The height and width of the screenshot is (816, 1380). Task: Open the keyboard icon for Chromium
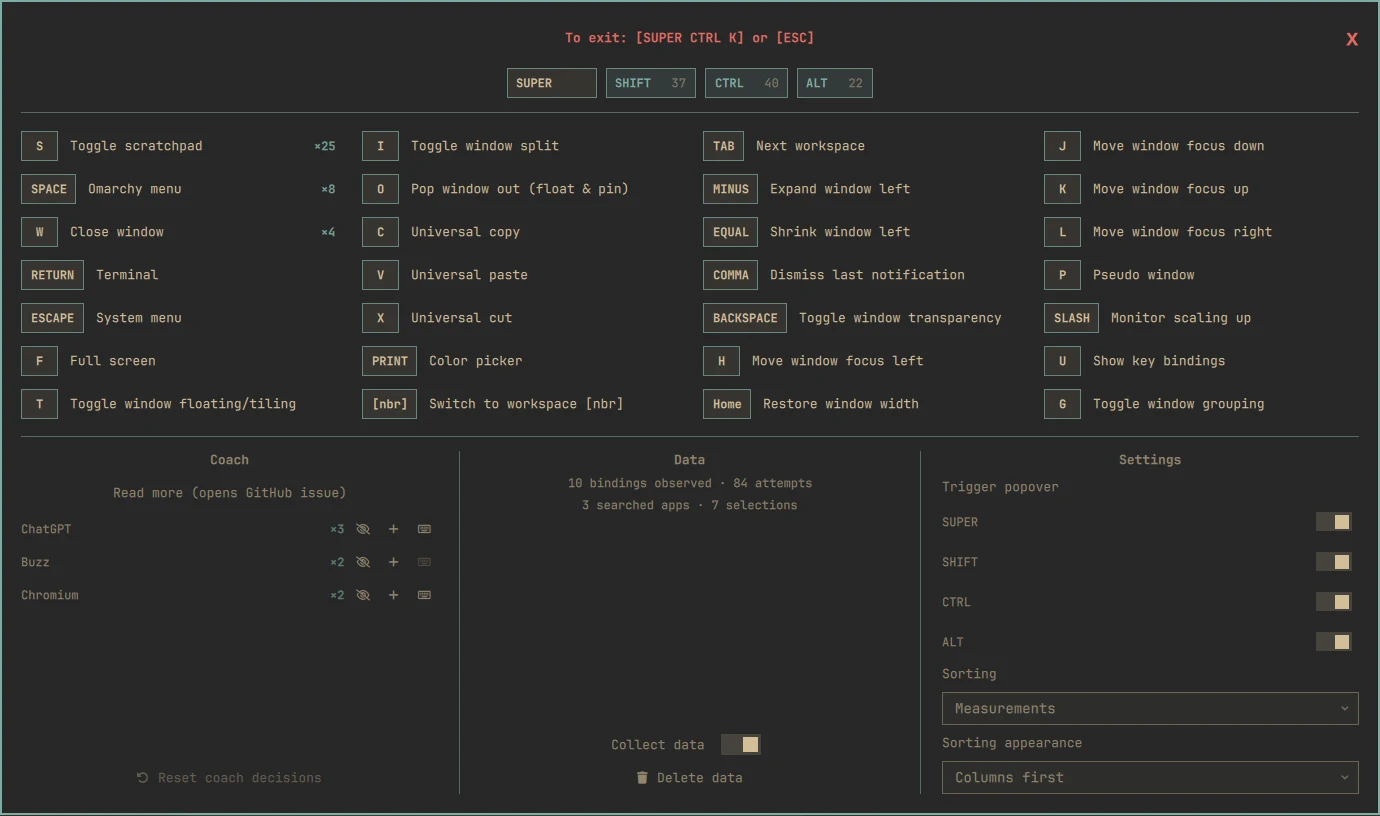[424, 595]
